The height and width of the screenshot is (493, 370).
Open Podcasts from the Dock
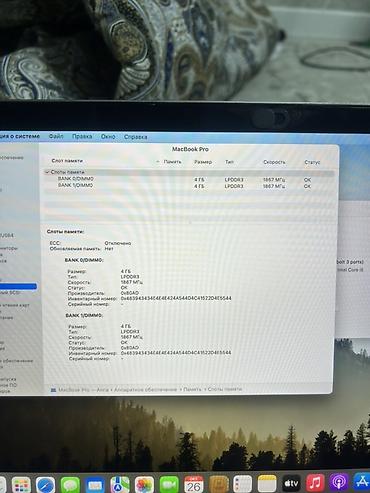click(x=339, y=482)
